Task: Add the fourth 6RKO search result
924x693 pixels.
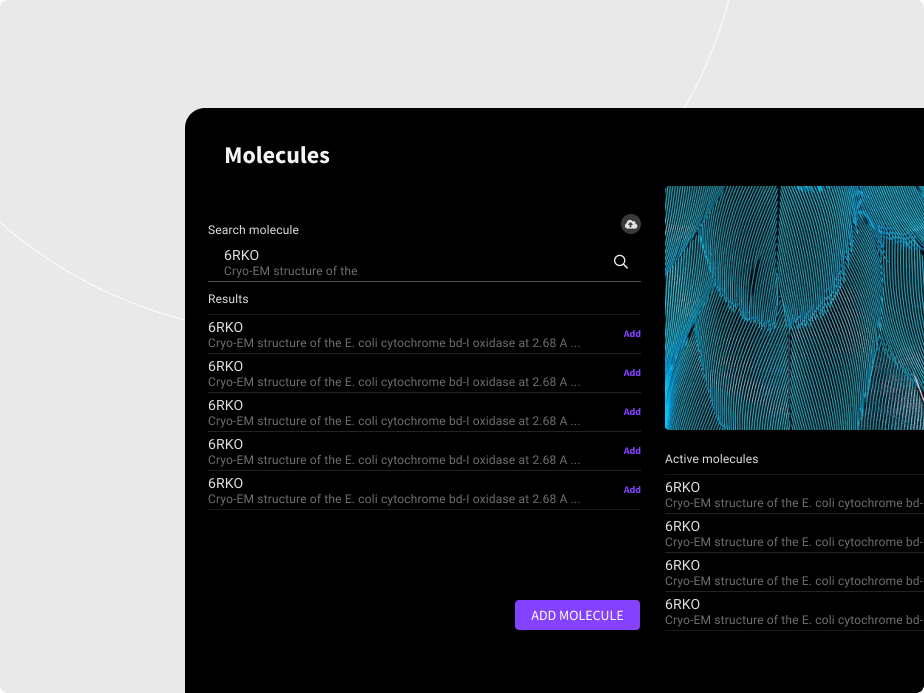Action: coord(632,451)
